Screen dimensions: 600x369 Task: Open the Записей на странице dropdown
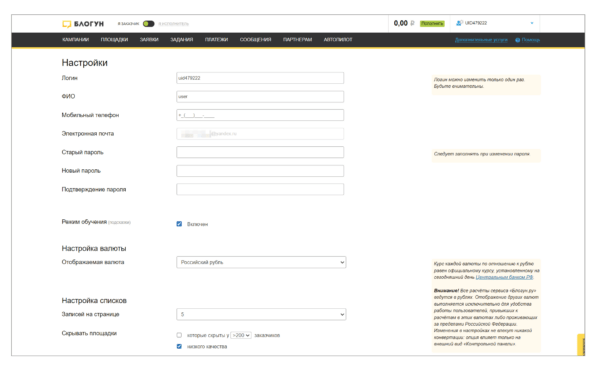click(261, 314)
